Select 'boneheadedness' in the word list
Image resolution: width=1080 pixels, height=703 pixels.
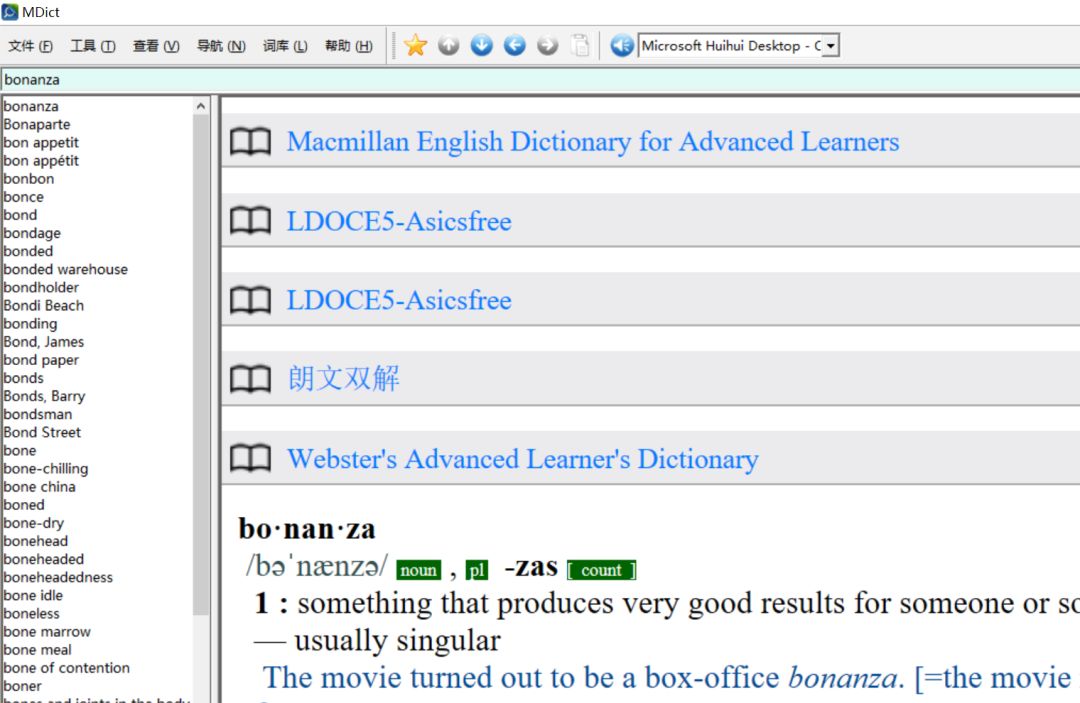pos(58,578)
